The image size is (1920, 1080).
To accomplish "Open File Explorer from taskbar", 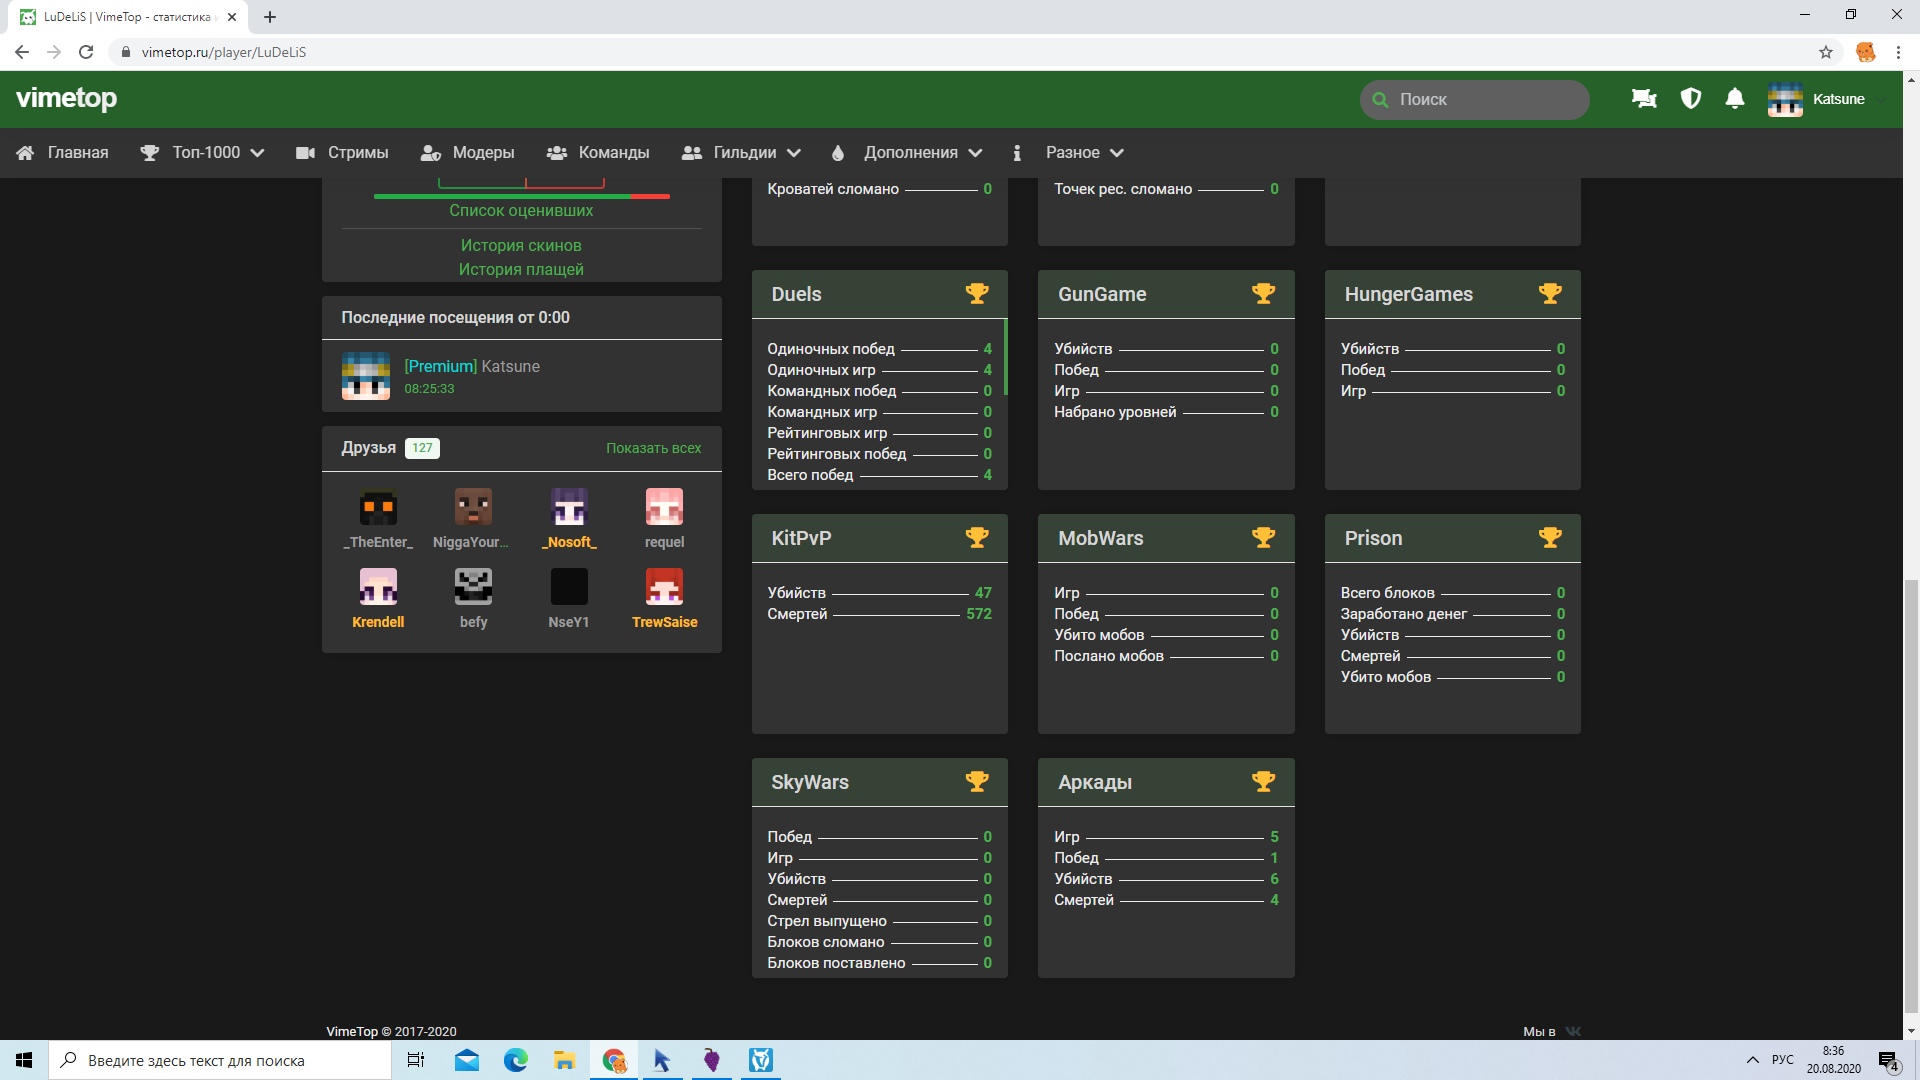I will coord(565,1060).
